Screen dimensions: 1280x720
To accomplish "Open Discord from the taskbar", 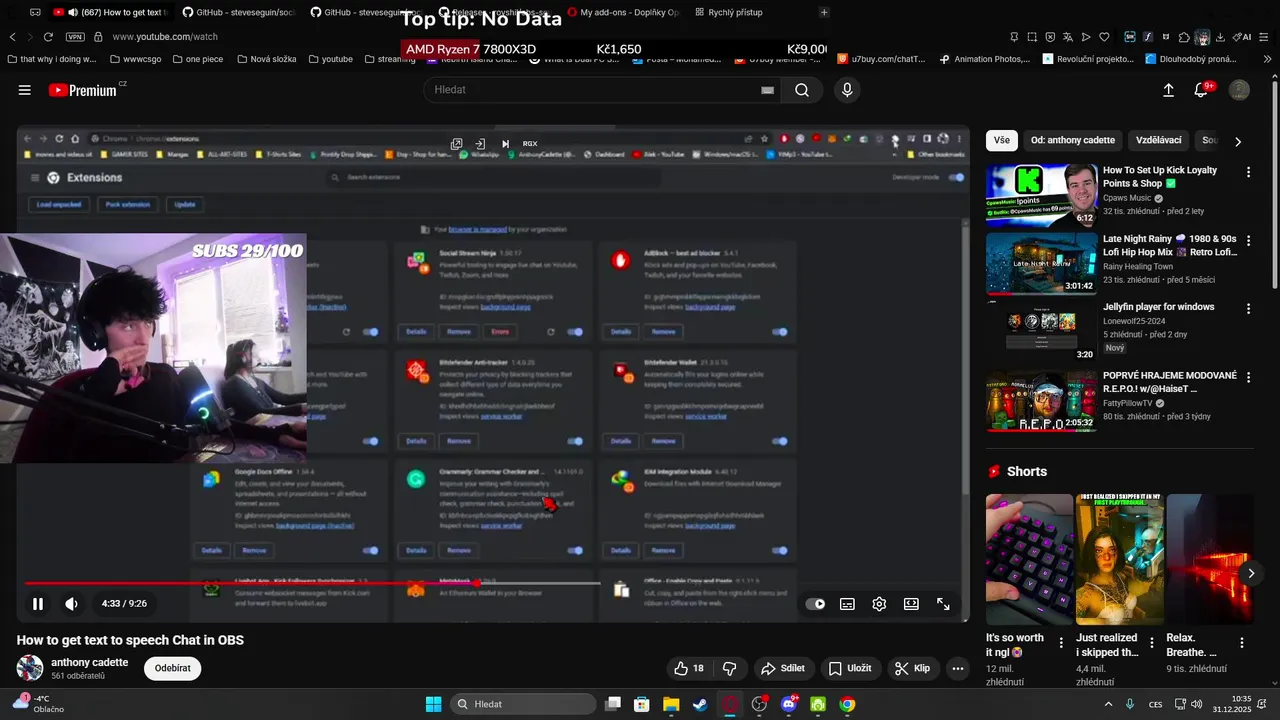I will [789, 704].
